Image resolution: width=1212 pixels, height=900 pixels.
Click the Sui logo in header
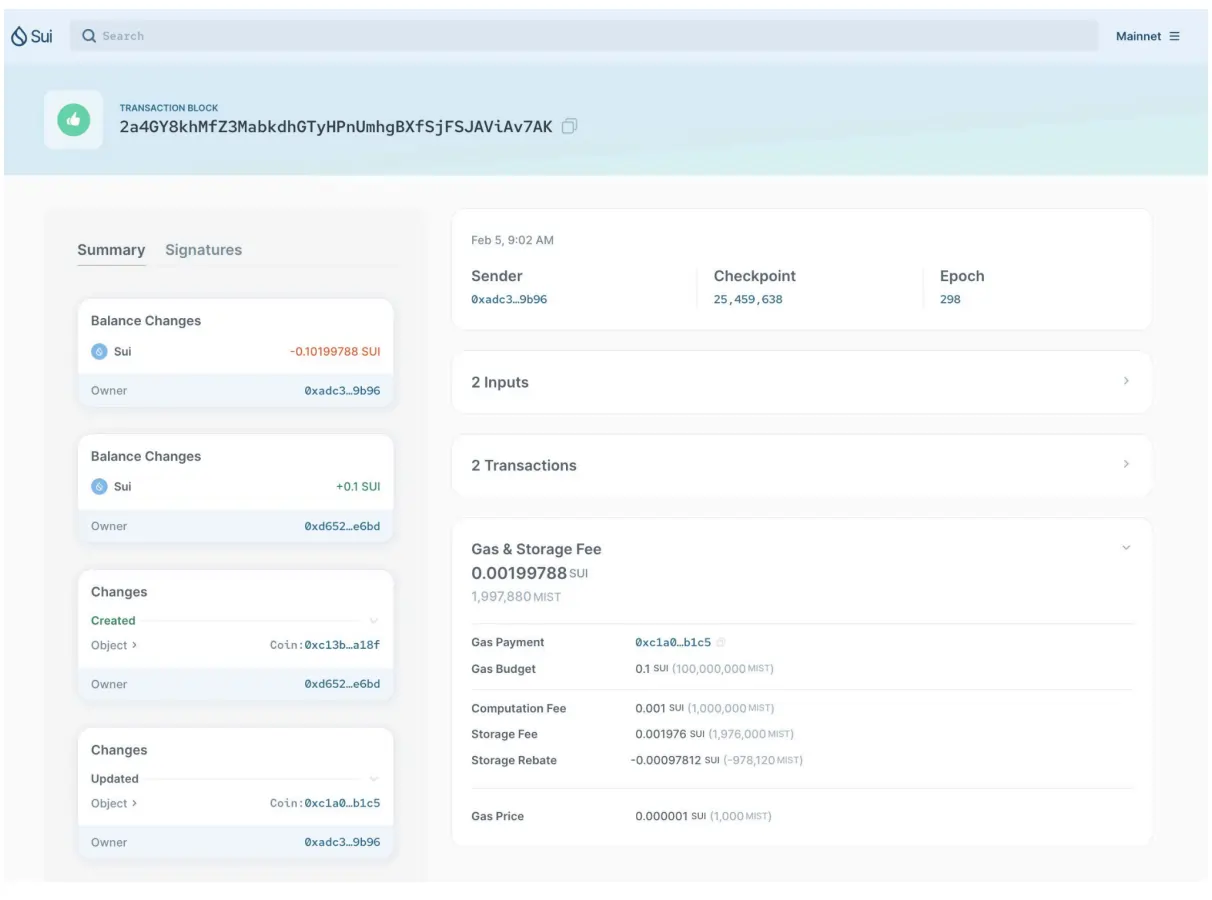(32, 36)
